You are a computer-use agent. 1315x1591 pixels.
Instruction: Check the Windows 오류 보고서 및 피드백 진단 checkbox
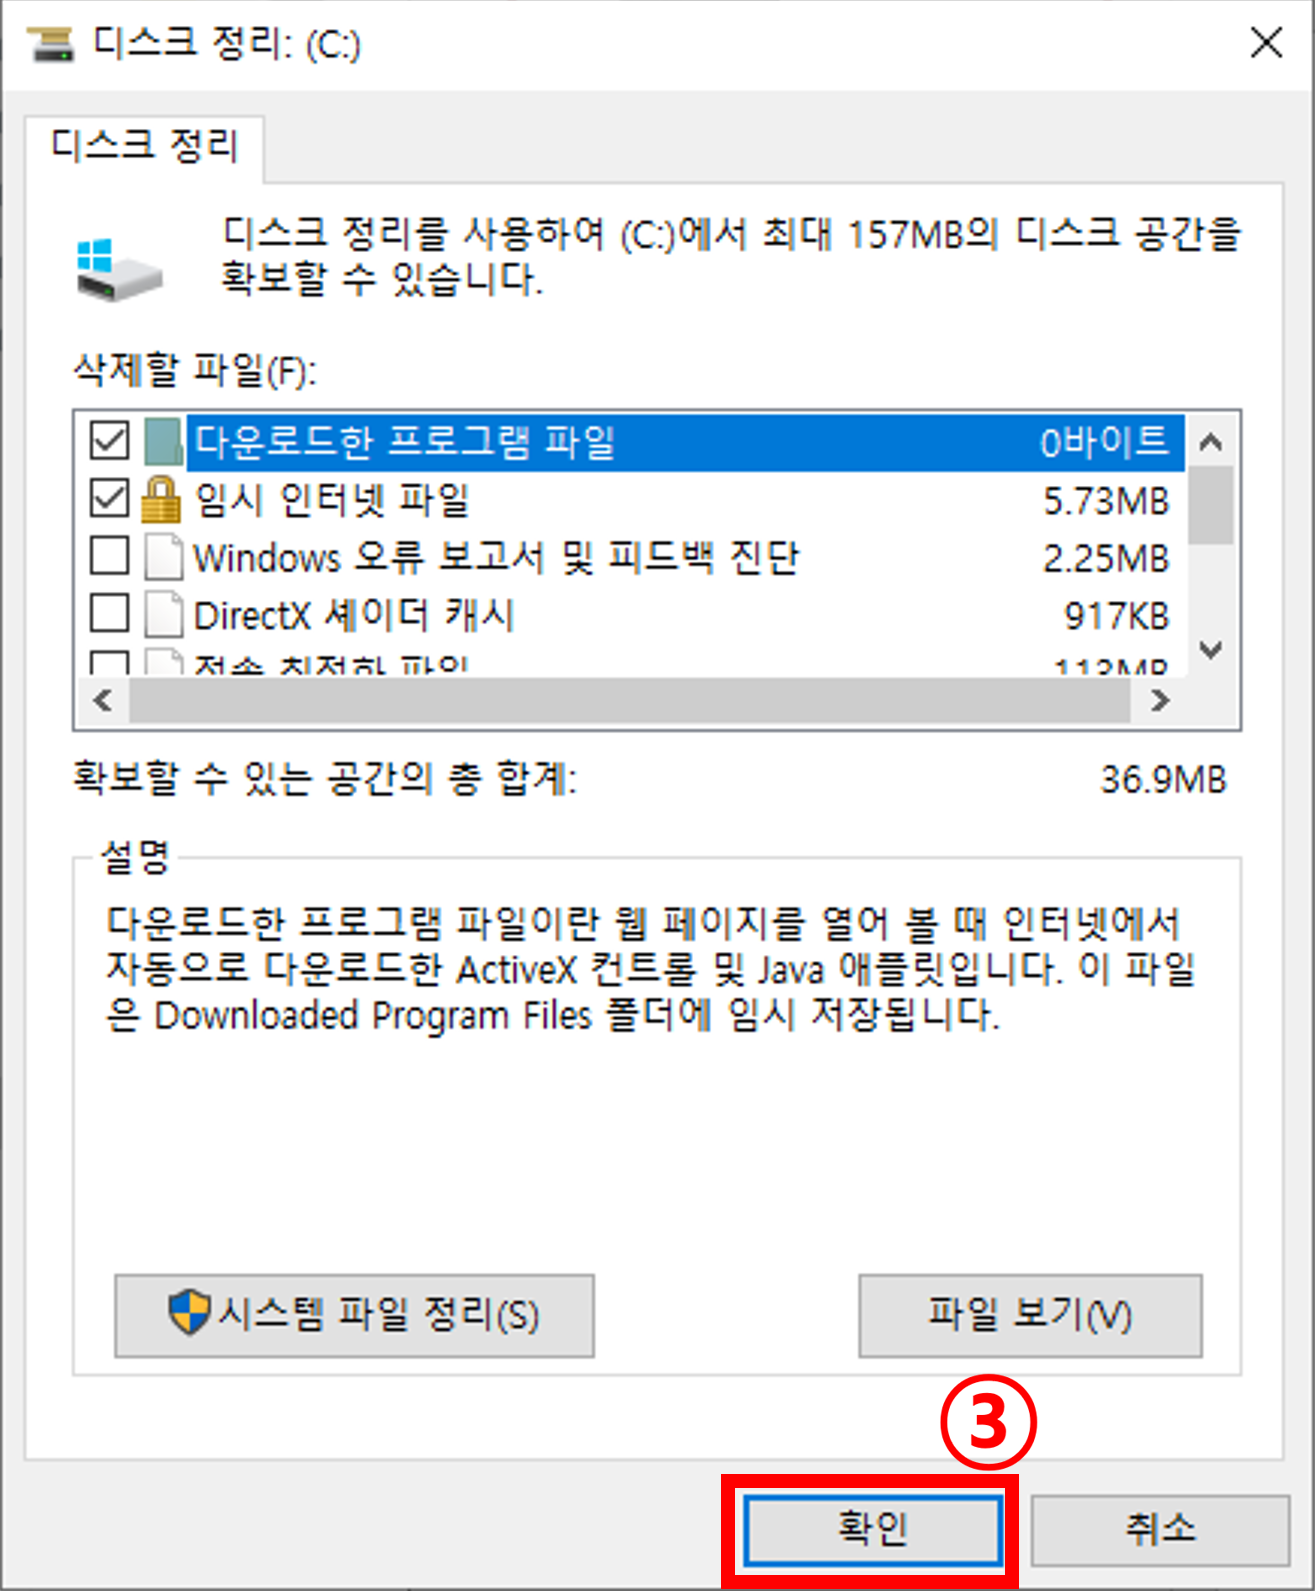109,556
